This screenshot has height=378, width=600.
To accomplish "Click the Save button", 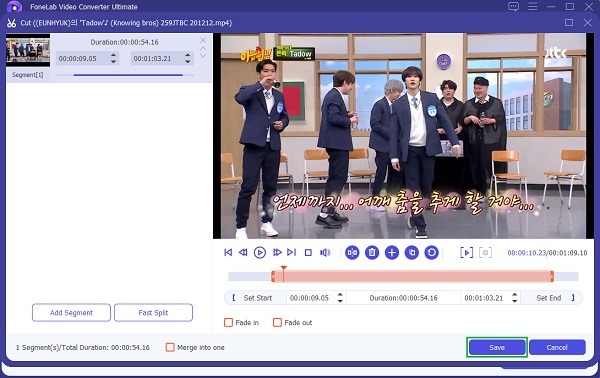I will pyautogui.click(x=497, y=347).
